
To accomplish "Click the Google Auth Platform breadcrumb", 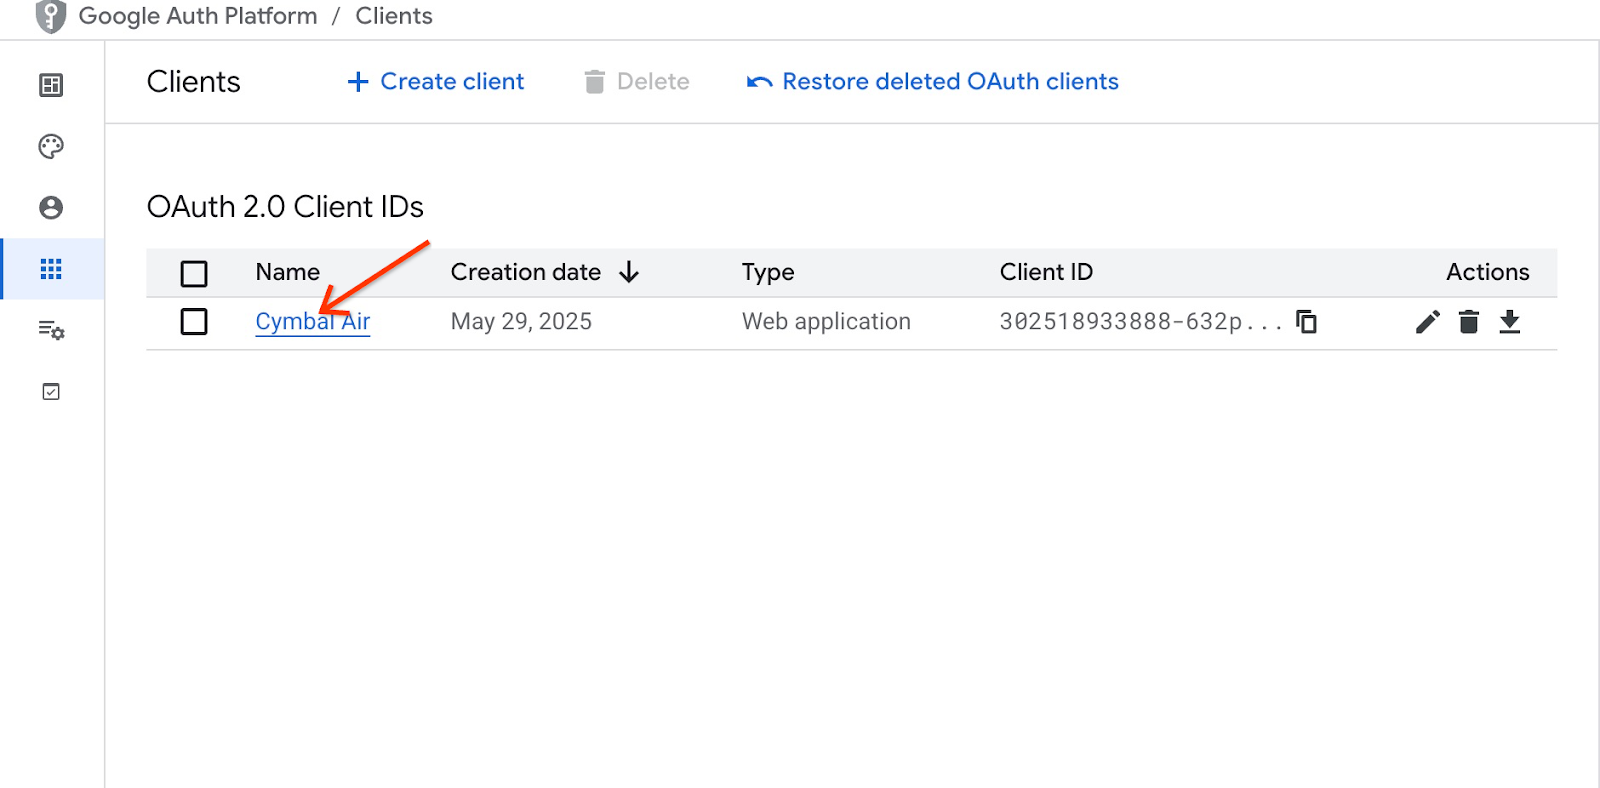I will pyautogui.click(x=198, y=17).
